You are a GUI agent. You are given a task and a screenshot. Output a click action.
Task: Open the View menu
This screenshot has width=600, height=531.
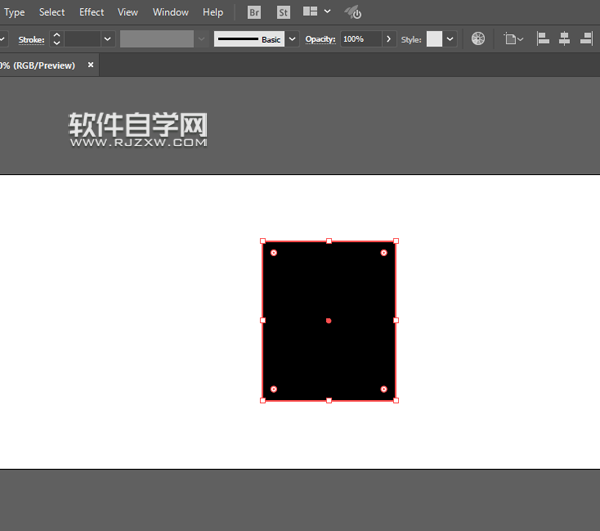point(127,12)
